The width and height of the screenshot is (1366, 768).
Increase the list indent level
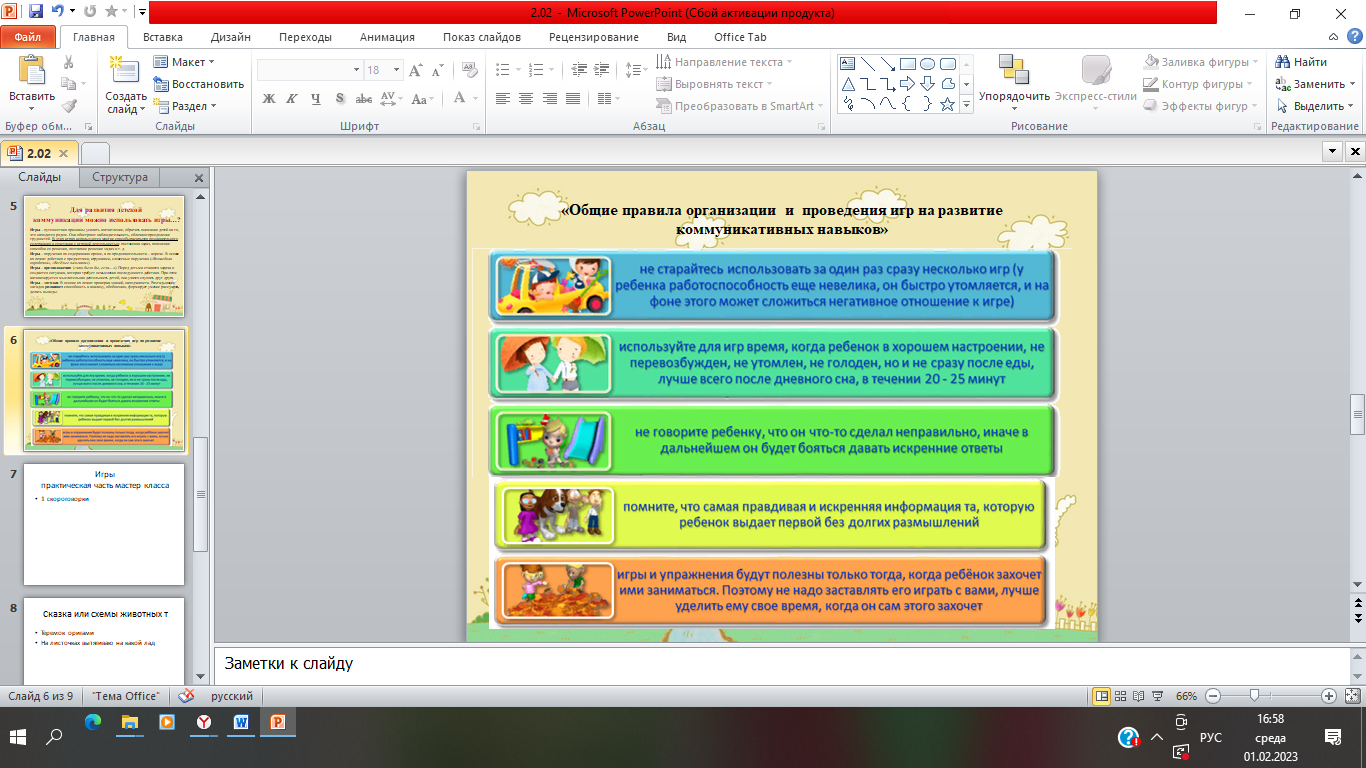tap(599, 70)
